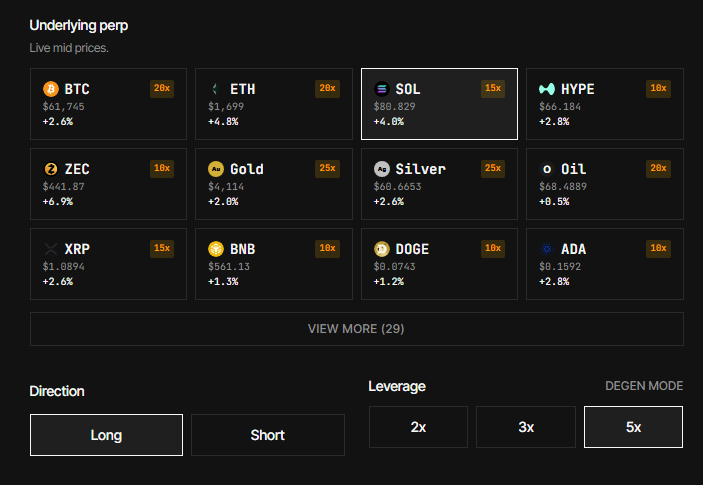Click the XRP logo icon

[x=51, y=249]
